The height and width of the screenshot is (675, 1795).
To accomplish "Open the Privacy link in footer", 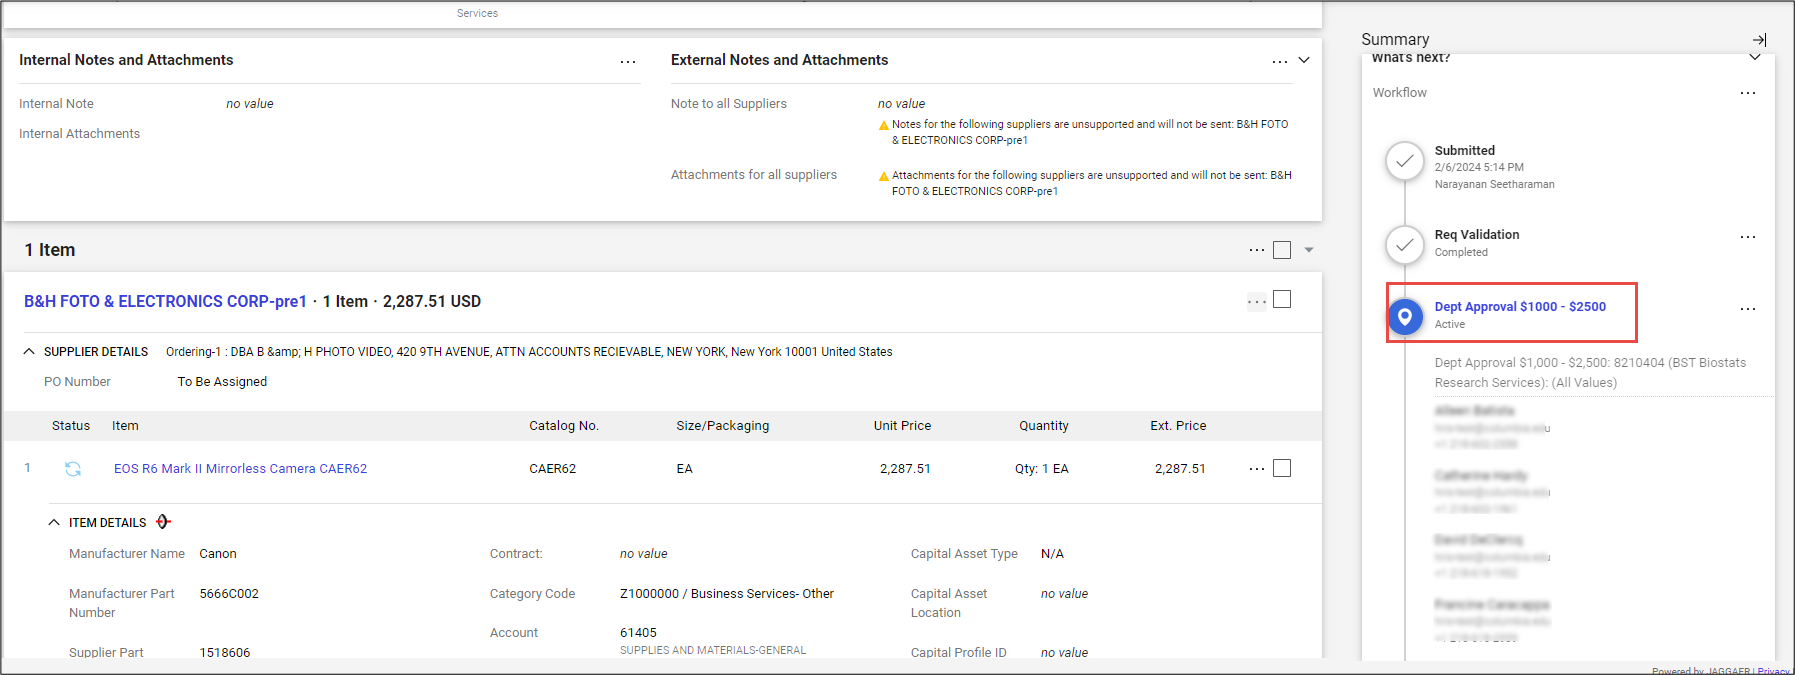I will pos(1774,670).
